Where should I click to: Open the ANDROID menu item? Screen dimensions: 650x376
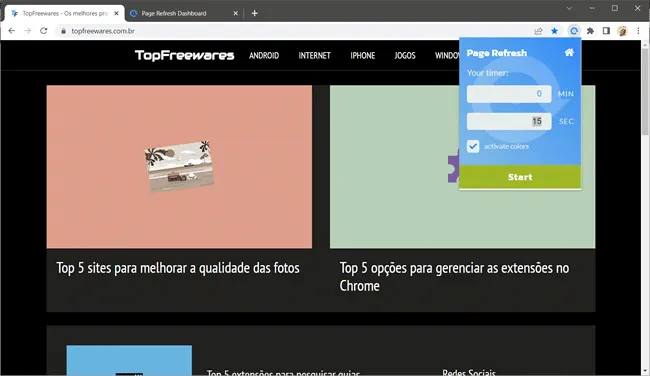pos(264,56)
